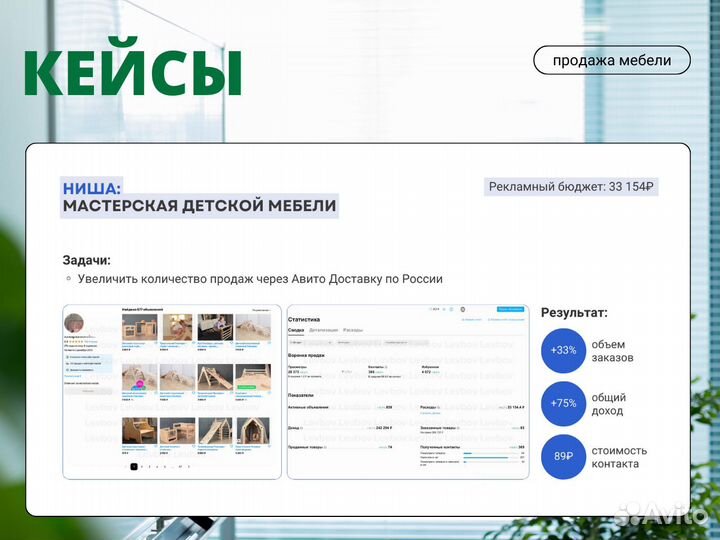Select current page 1 in pagination
The image size is (720, 540).
[134, 467]
